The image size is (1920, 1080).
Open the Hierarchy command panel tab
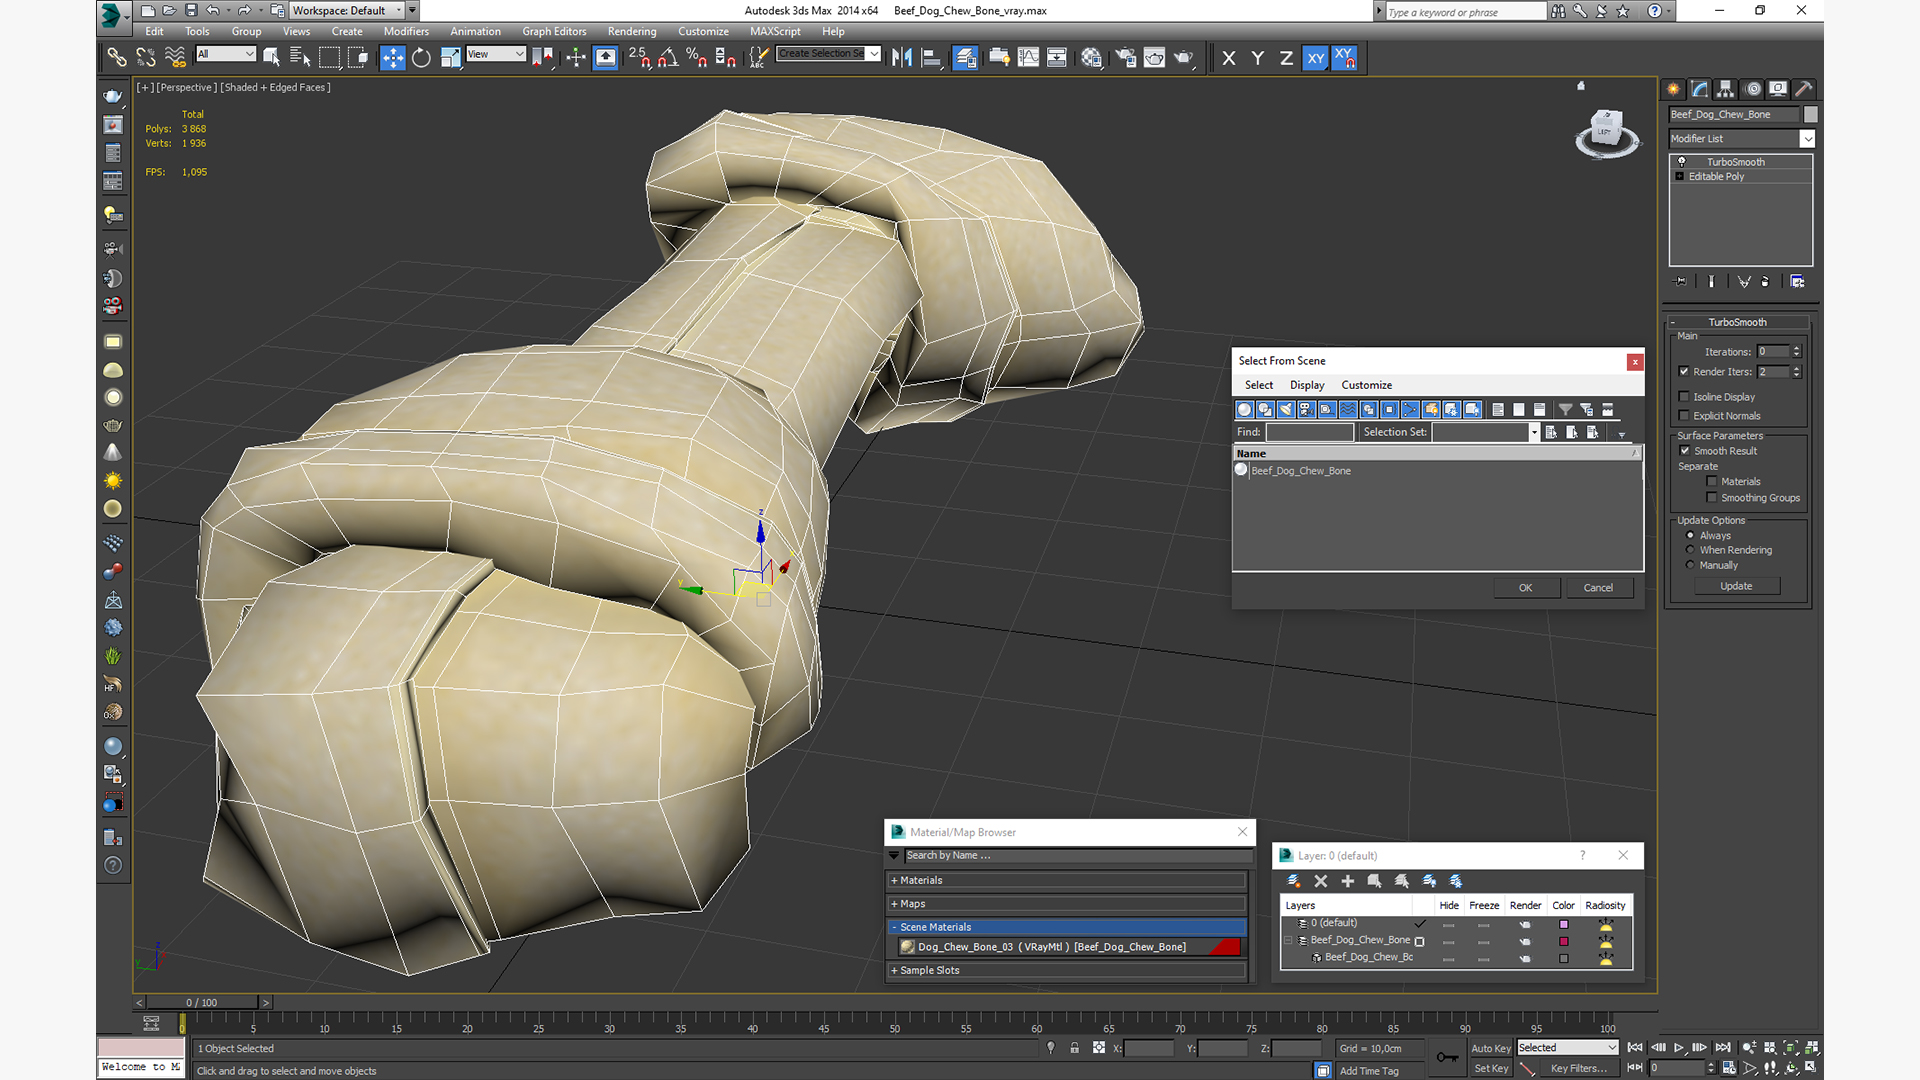point(1725,89)
